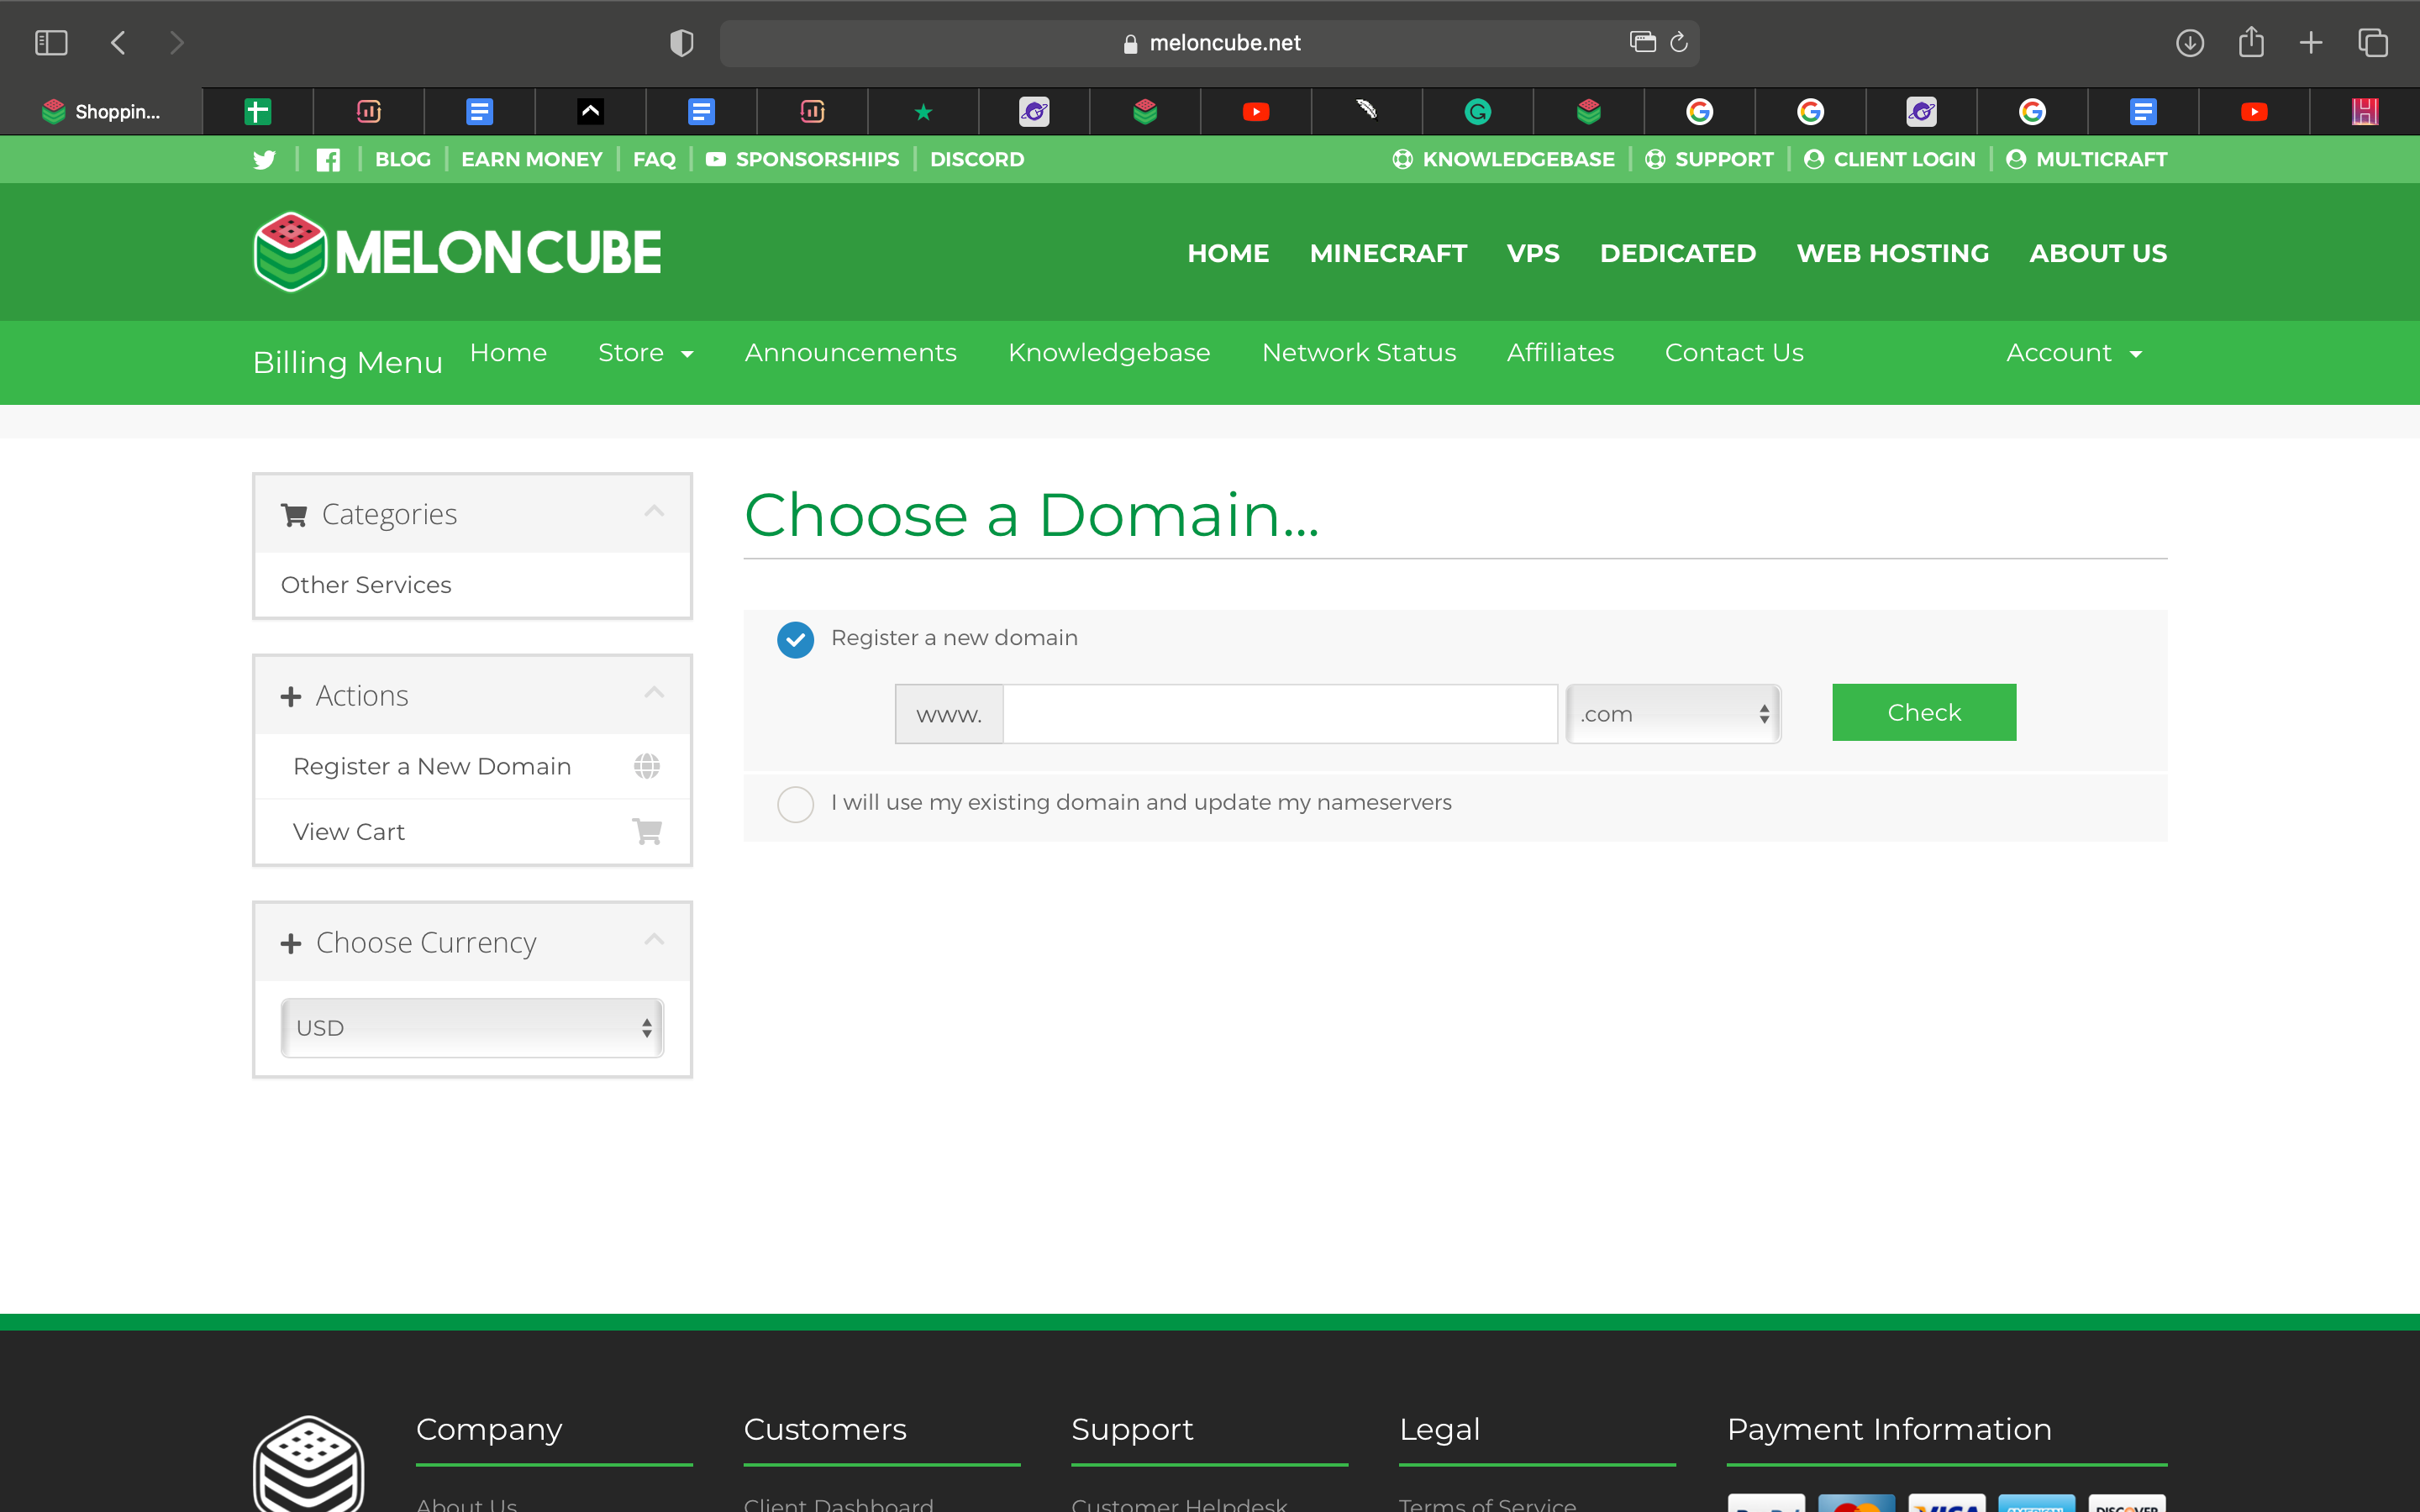Reload the page with the refresh icon

coord(1679,42)
